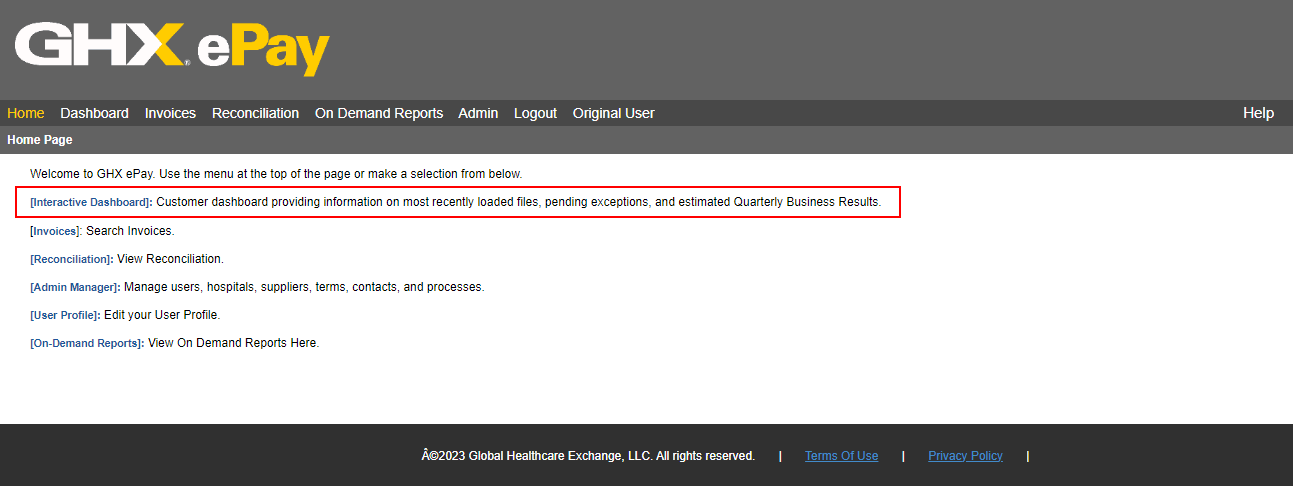Click the GHX ePay logo
Viewport: 1293px width, 486px height.
tap(172, 49)
